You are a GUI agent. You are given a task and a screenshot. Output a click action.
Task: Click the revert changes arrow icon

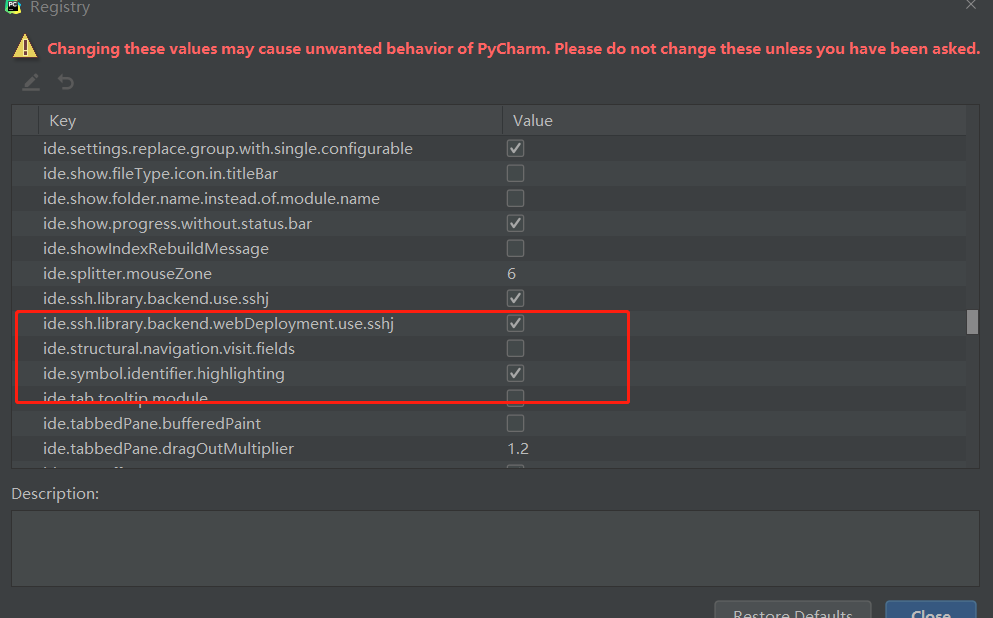click(x=65, y=82)
